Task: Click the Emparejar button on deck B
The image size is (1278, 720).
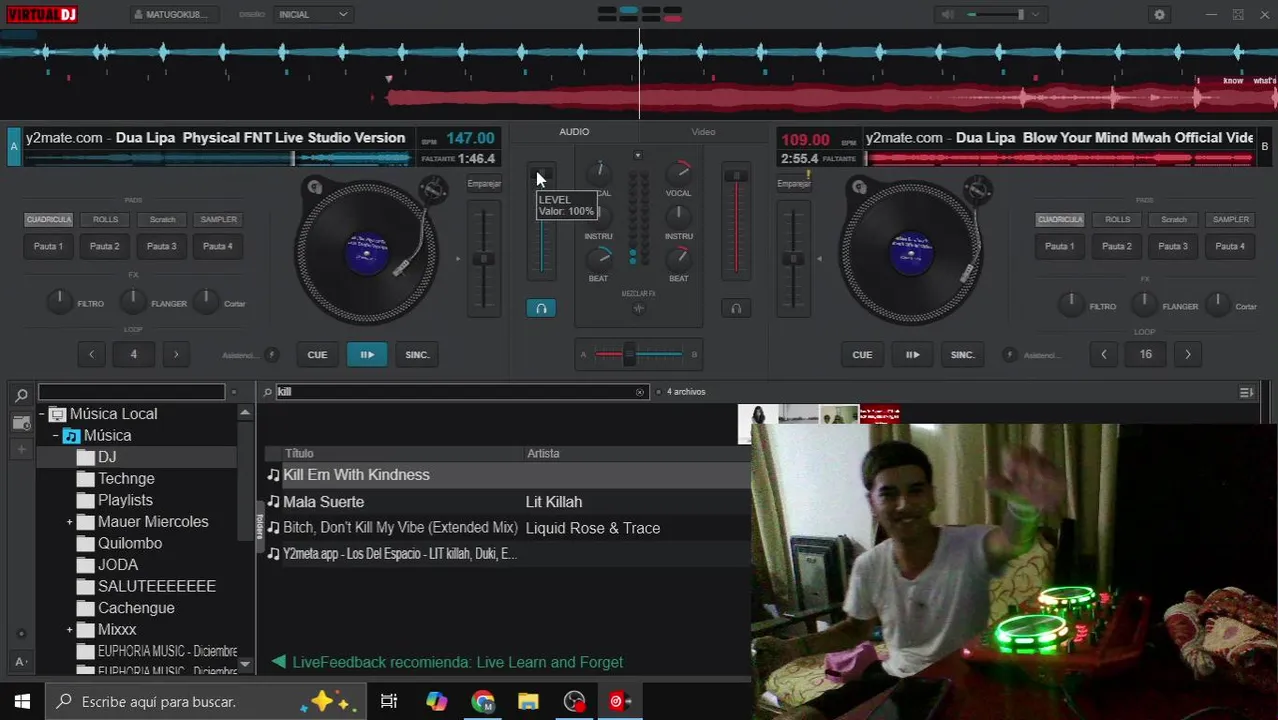Action: tap(794, 184)
